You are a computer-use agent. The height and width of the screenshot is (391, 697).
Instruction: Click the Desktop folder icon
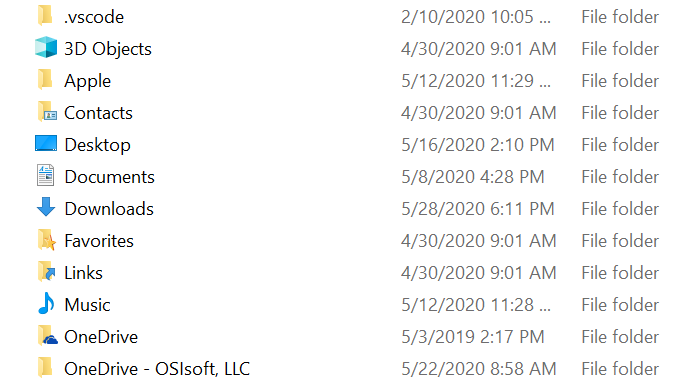click(x=46, y=144)
